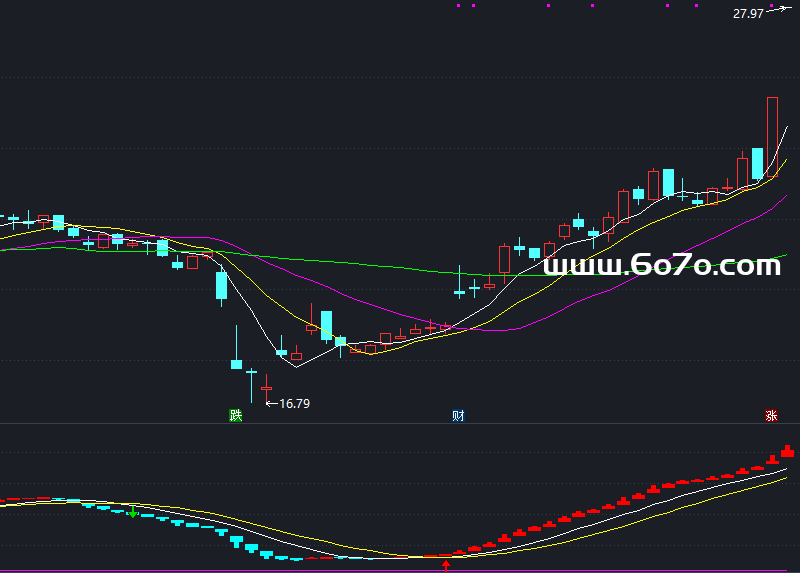Click the divider between price and indicator panels
The width and height of the screenshot is (800, 573).
[400, 423]
